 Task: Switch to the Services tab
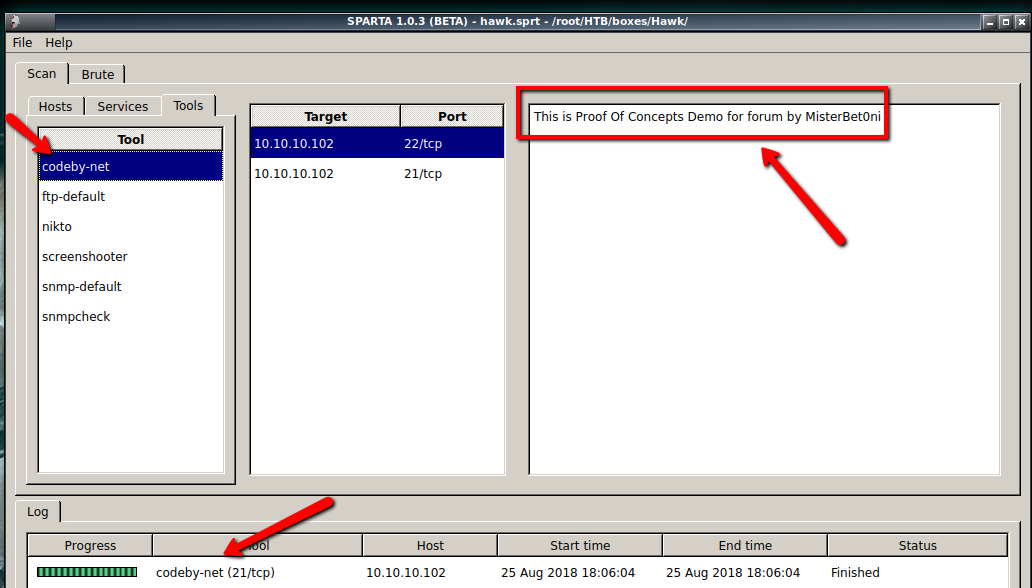(x=123, y=107)
